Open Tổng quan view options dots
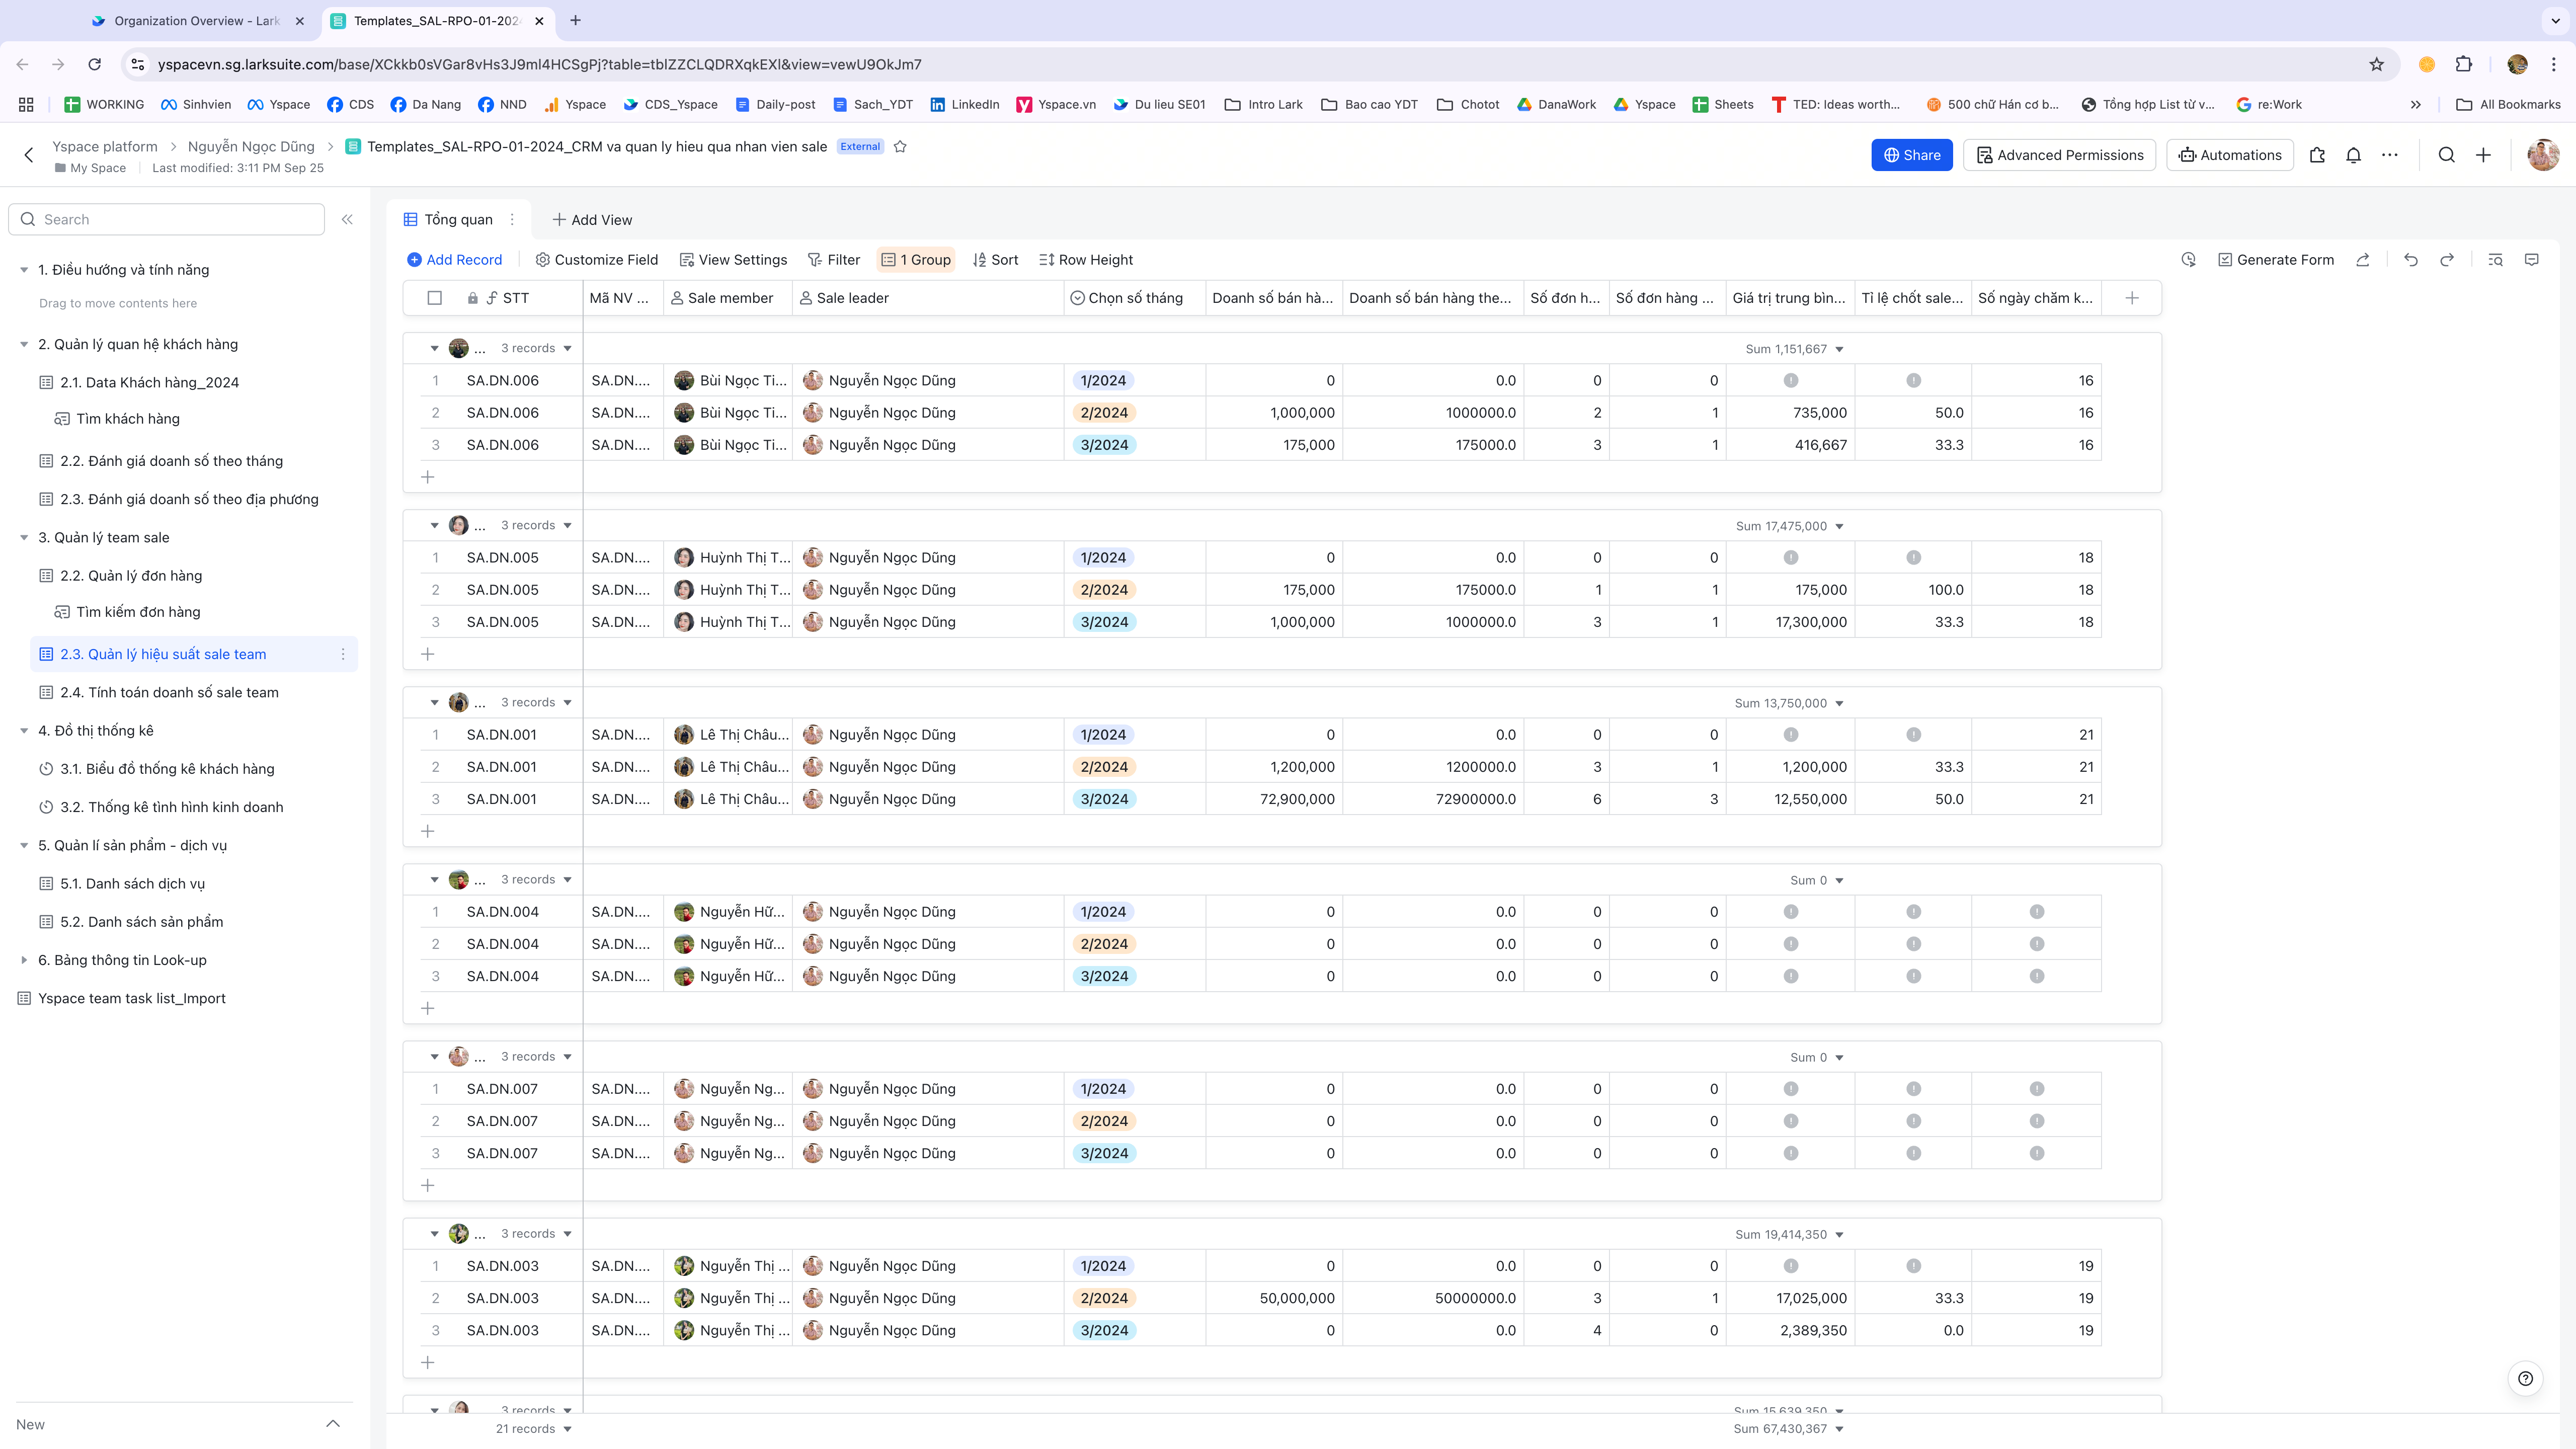This screenshot has width=2576, height=1449. [512, 220]
